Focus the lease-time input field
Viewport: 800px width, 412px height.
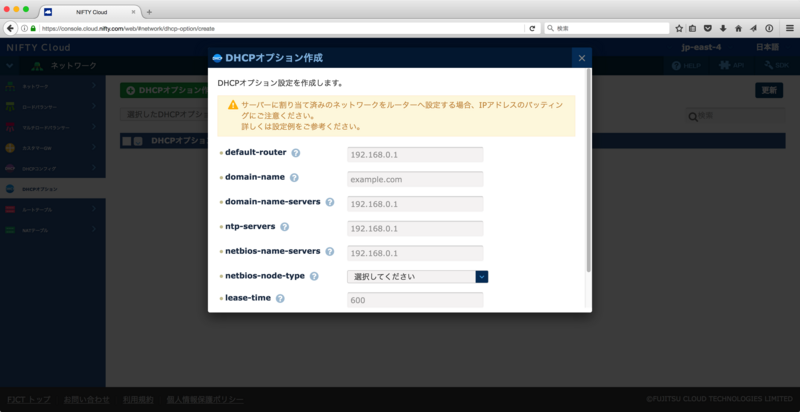point(415,300)
